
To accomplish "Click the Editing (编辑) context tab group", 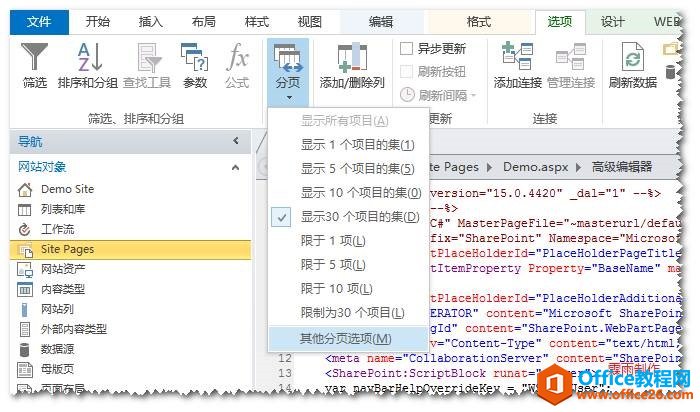I will click(x=381, y=22).
